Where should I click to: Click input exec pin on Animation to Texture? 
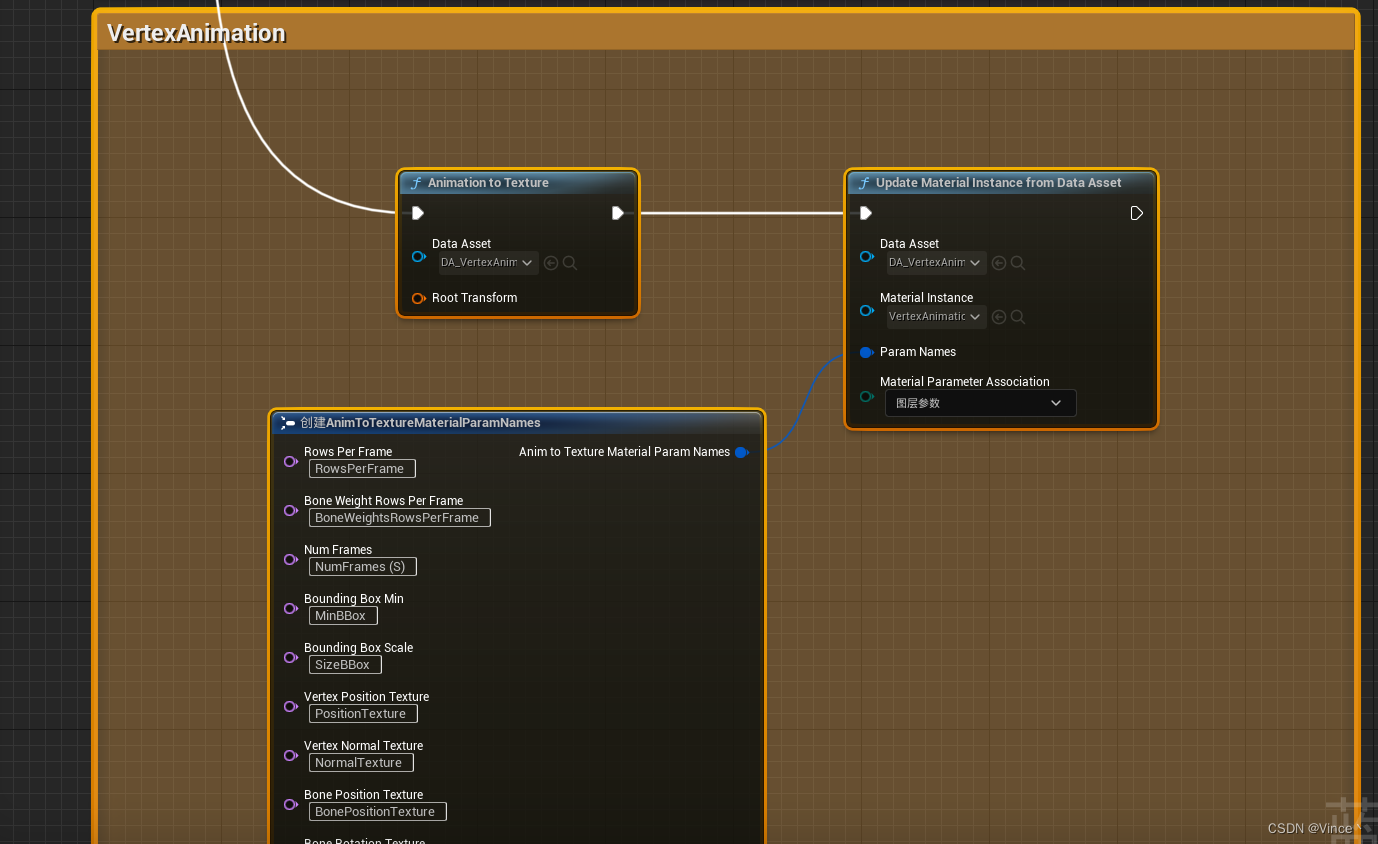(418, 213)
